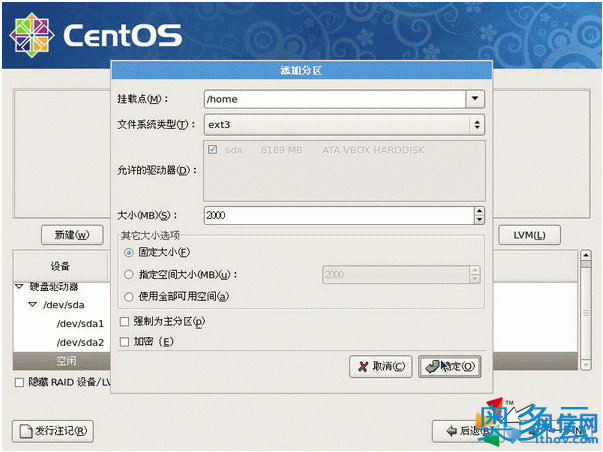Collapse the hard drives tree node
Viewport: 603px width, 452px height.
[x=19, y=286]
